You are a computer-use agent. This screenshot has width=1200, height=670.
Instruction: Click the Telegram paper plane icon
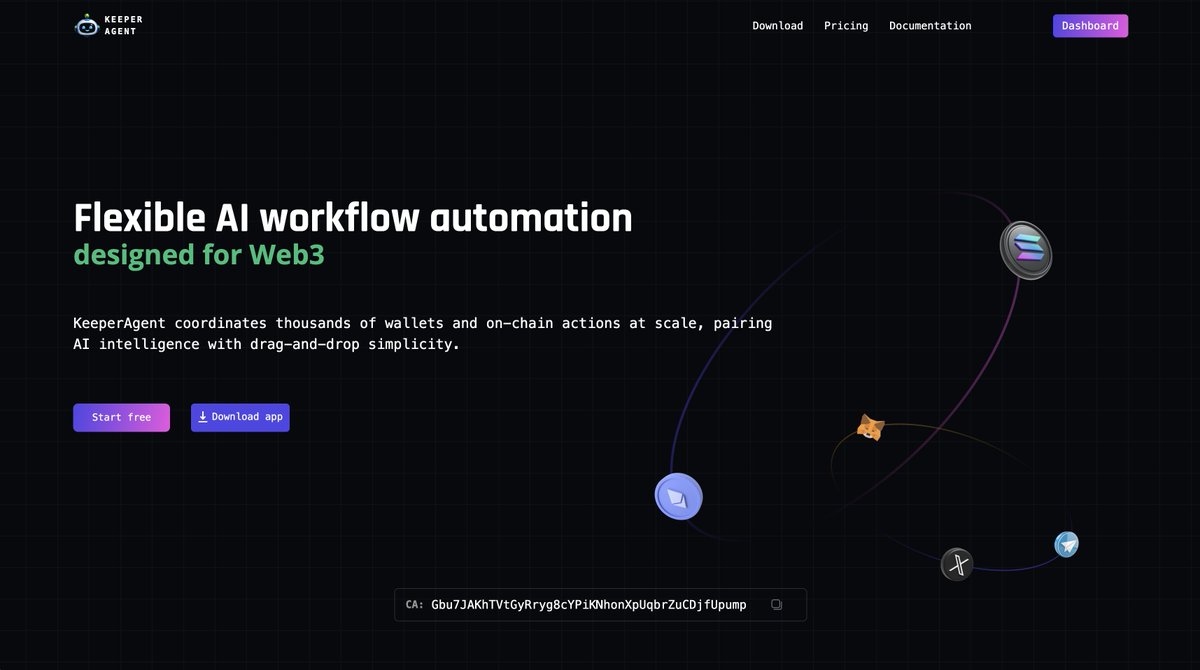pyautogui.click(x=1066, y=545)
